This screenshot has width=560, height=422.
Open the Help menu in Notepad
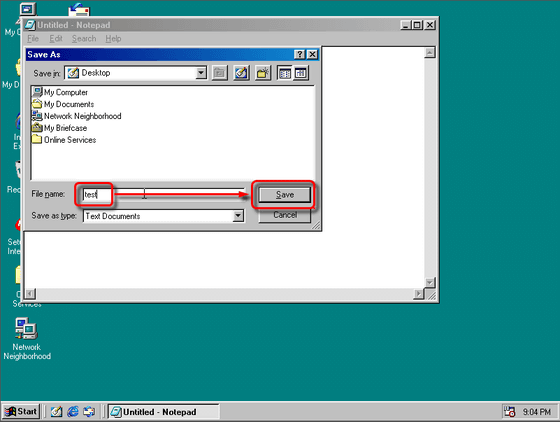point(113,39)
